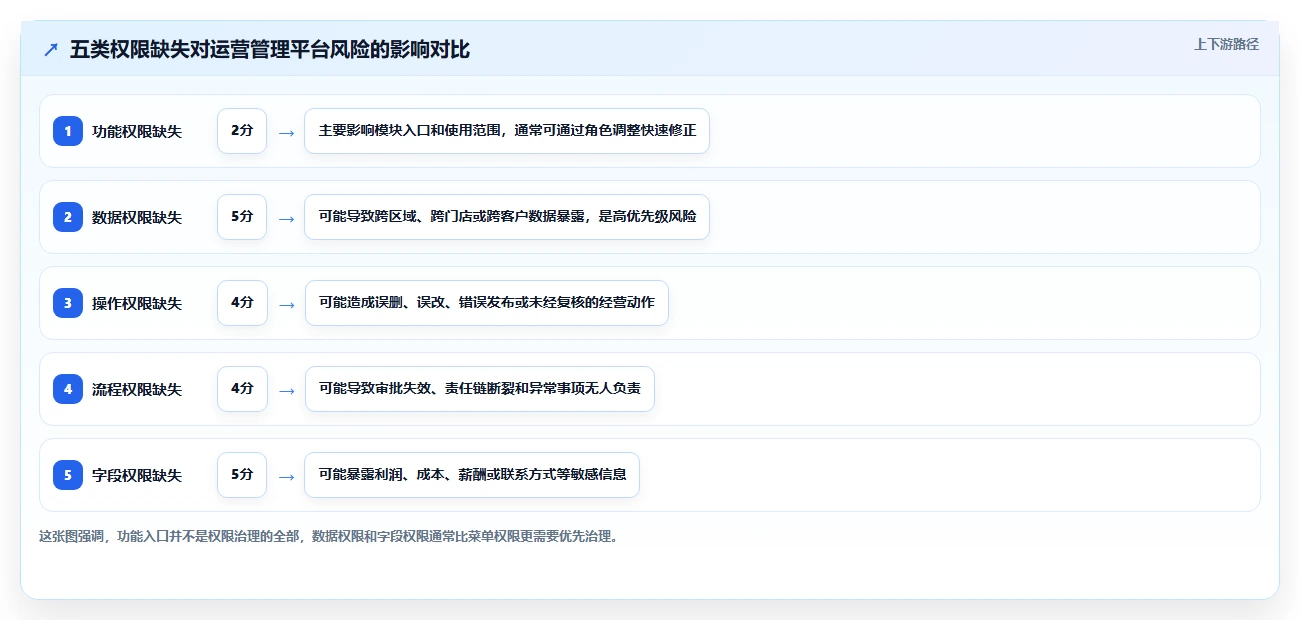Click the 2分 score chip

[242, 131]
